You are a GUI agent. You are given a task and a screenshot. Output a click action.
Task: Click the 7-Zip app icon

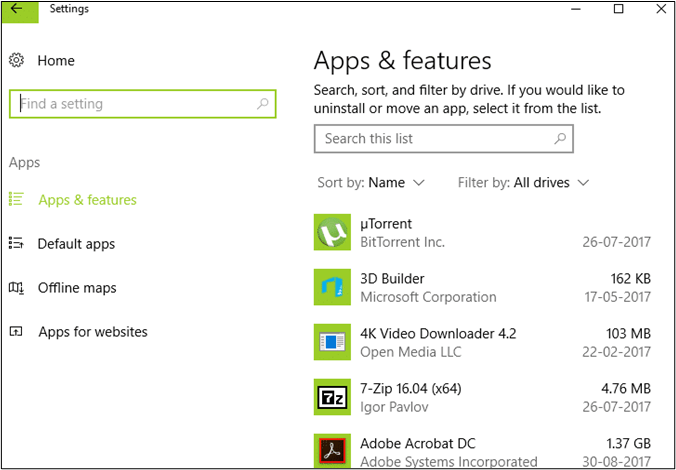tap(331, 397)
